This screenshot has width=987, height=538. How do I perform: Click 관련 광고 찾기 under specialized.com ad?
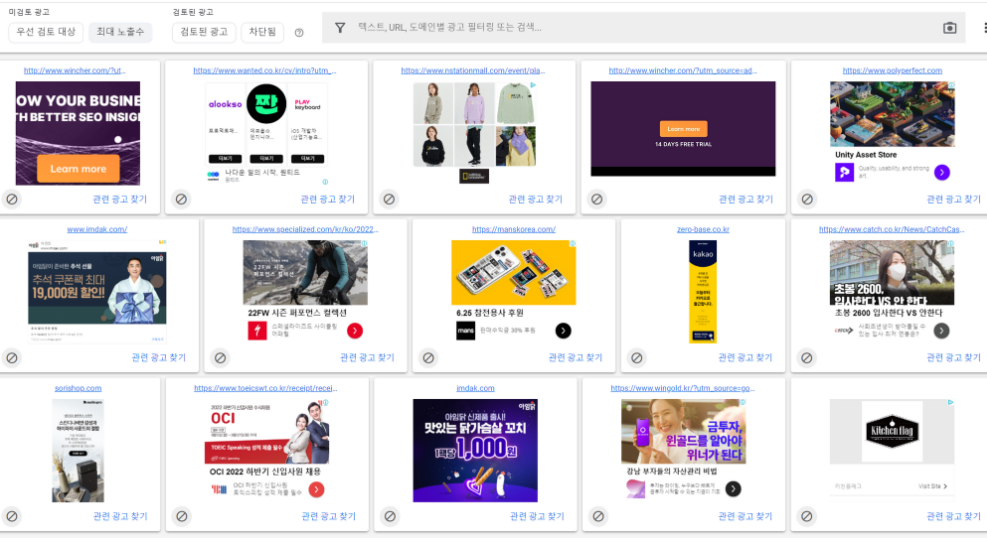(368, 357)
